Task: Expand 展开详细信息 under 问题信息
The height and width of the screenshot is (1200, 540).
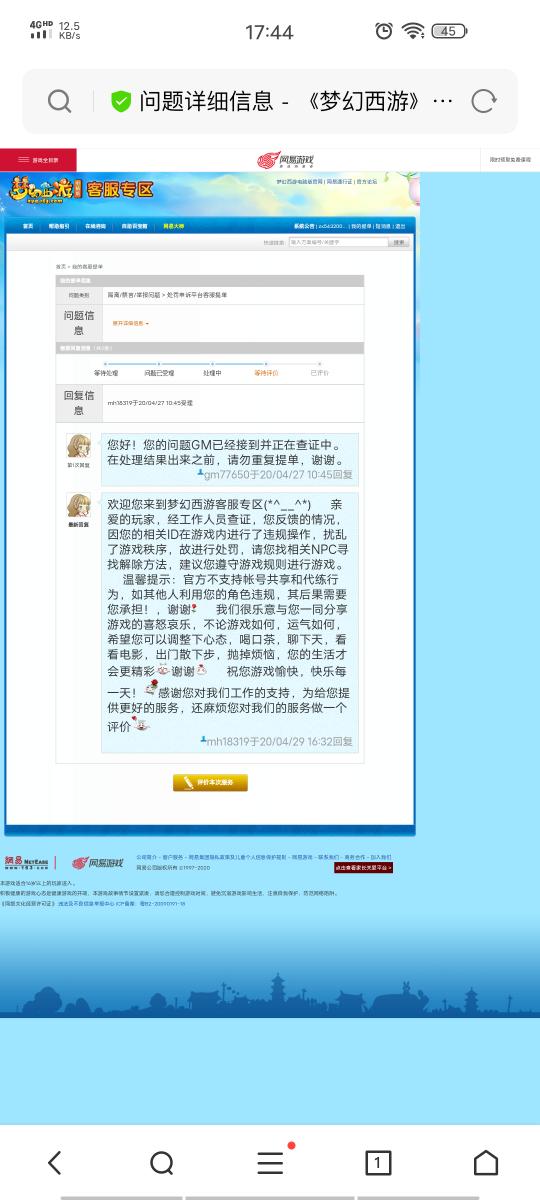Action: pos(130,323)
